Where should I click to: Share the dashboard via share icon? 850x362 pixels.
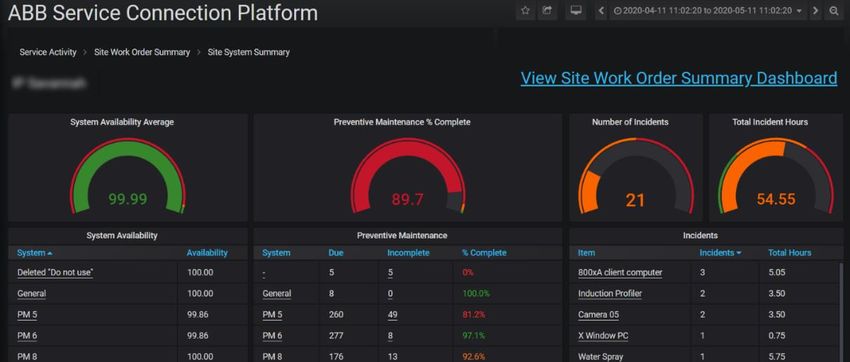click(x=547, y=11)
